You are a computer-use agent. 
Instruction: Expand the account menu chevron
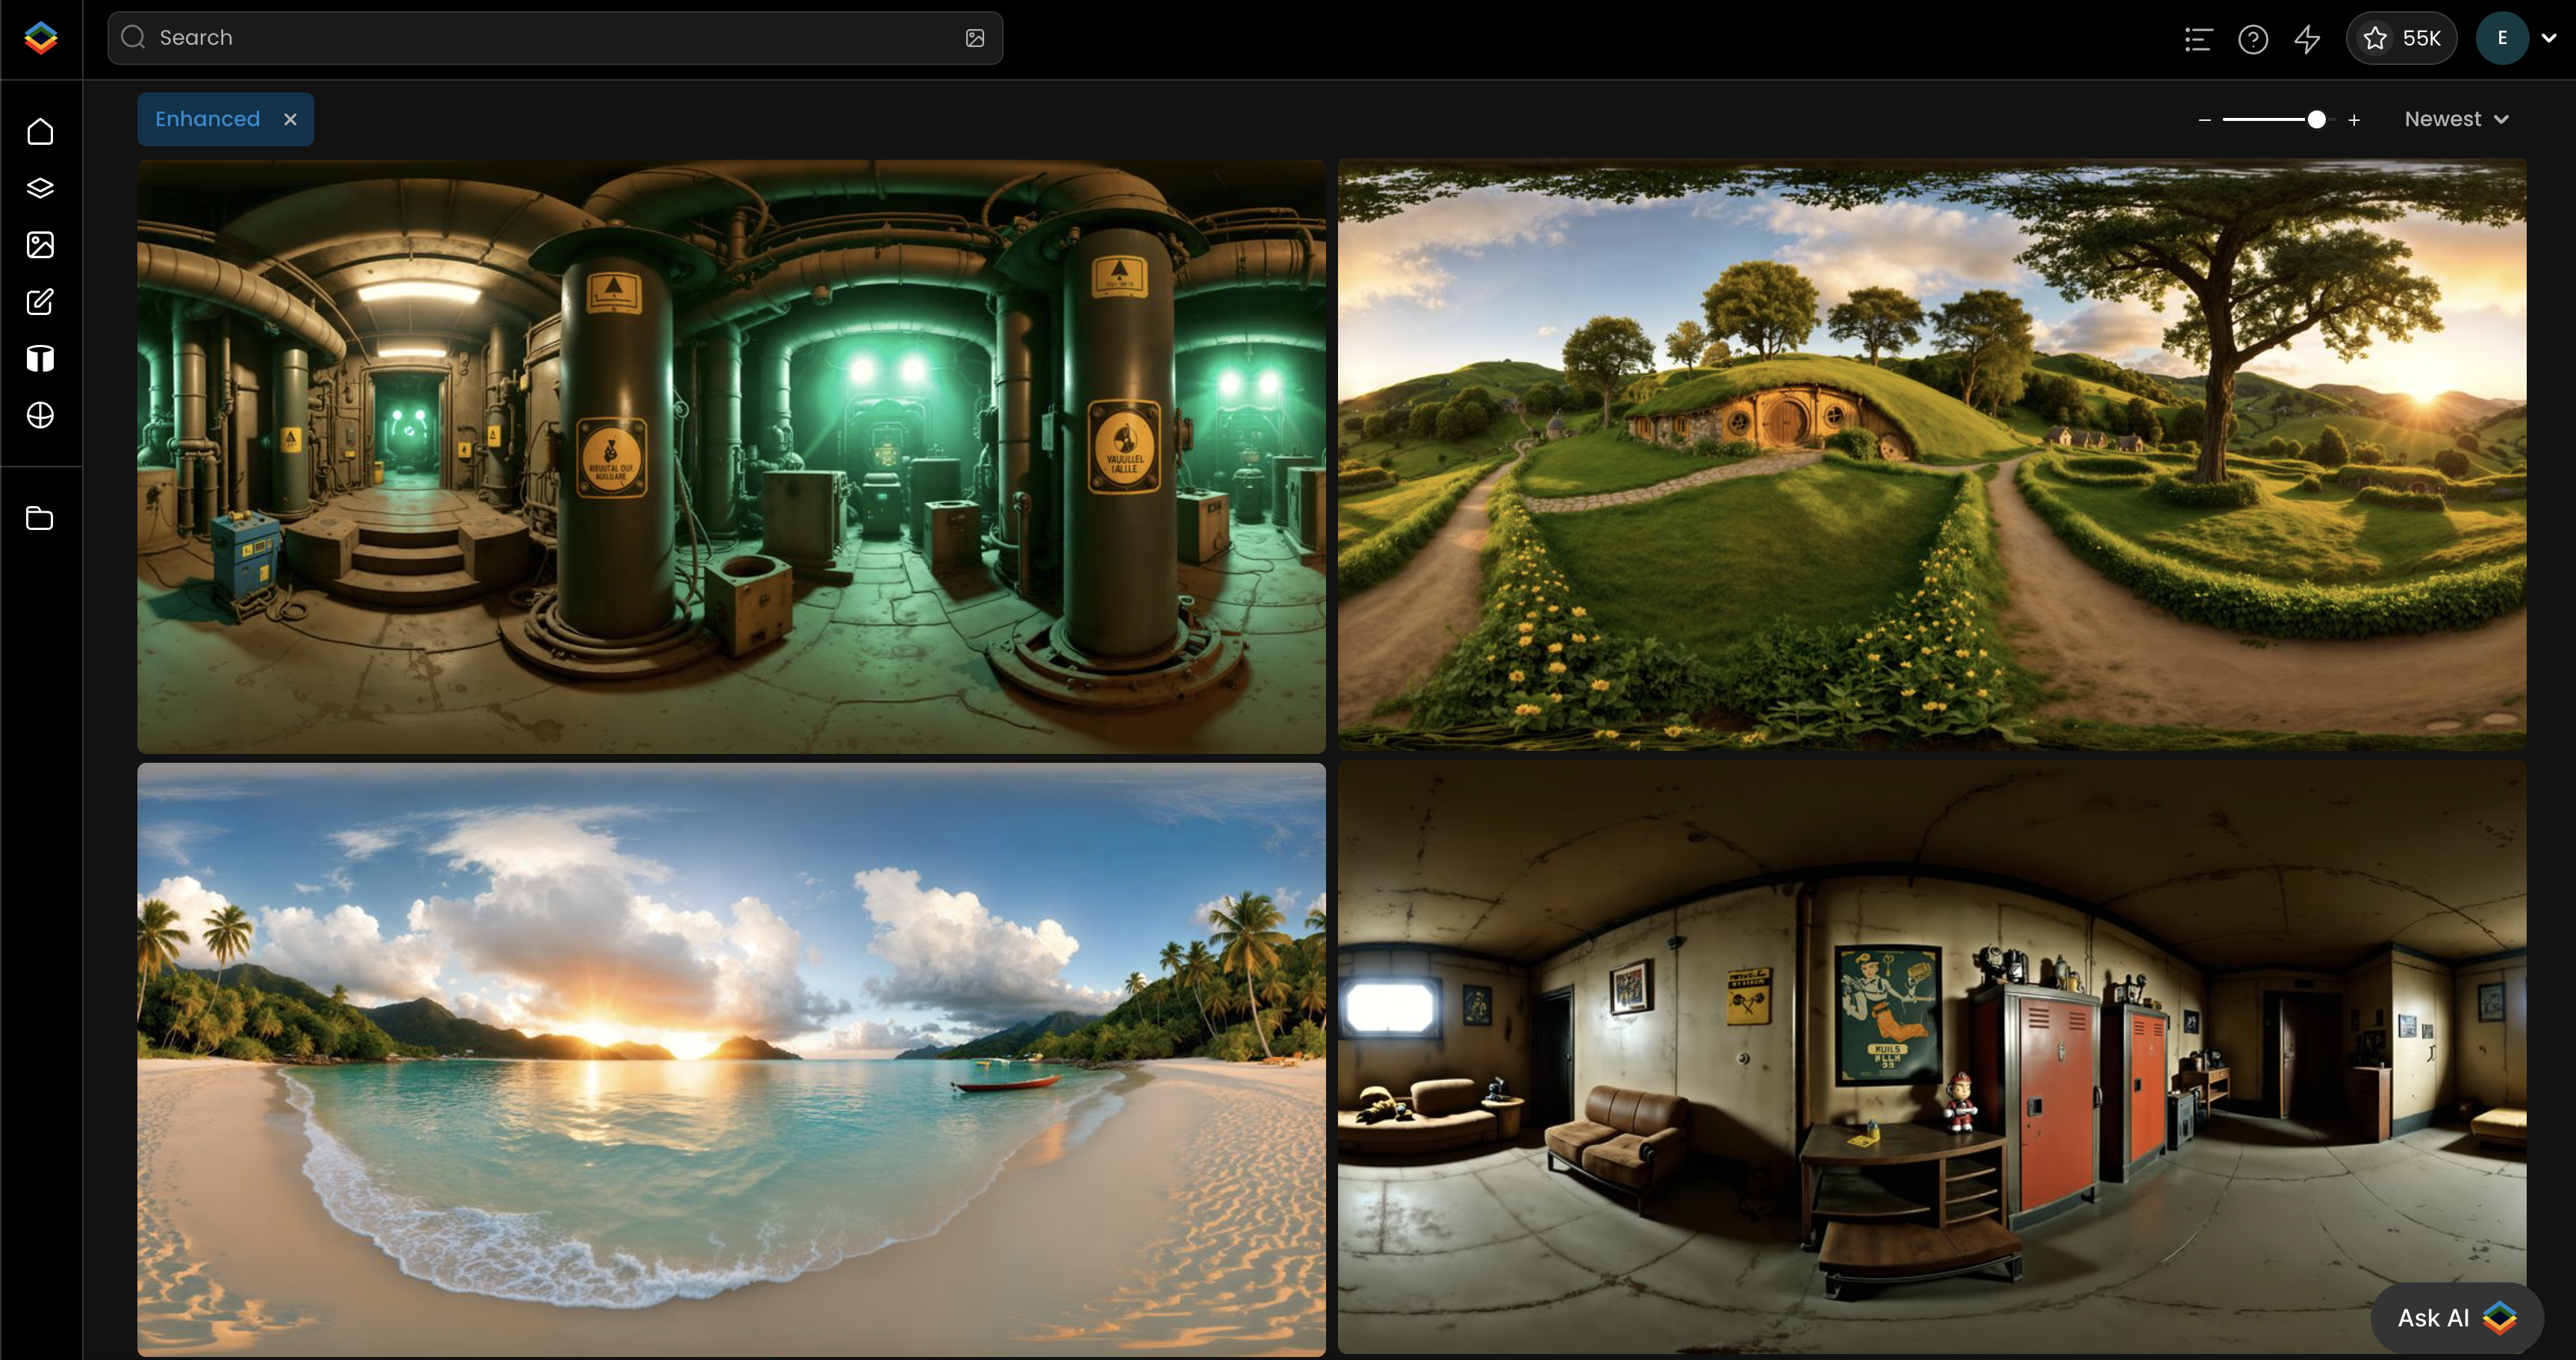pos(2549,38)
